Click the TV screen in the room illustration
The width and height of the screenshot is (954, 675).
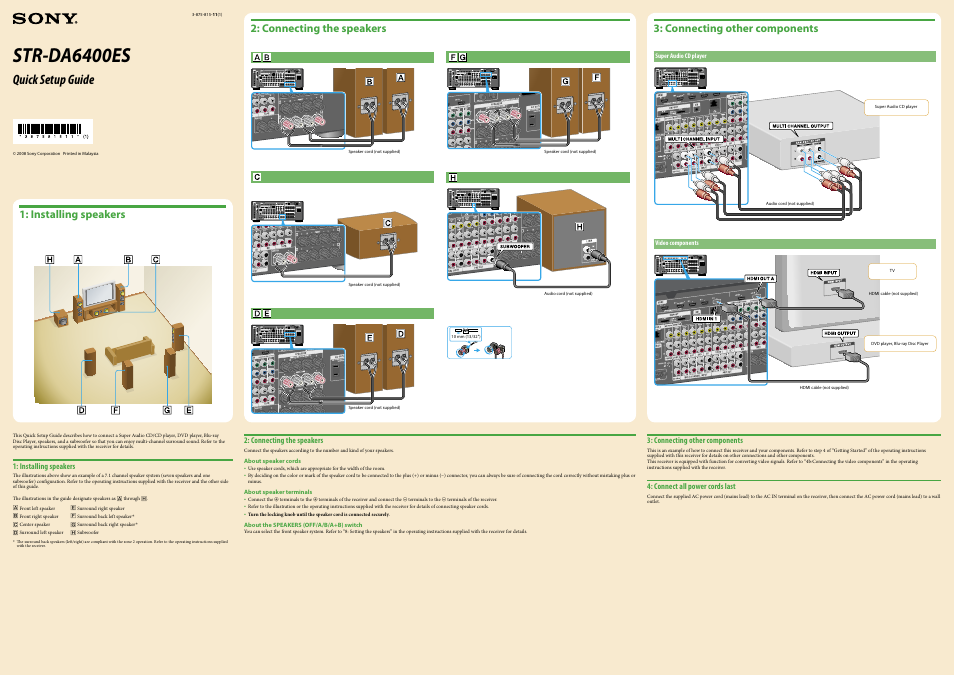click(x=99, y=294)
